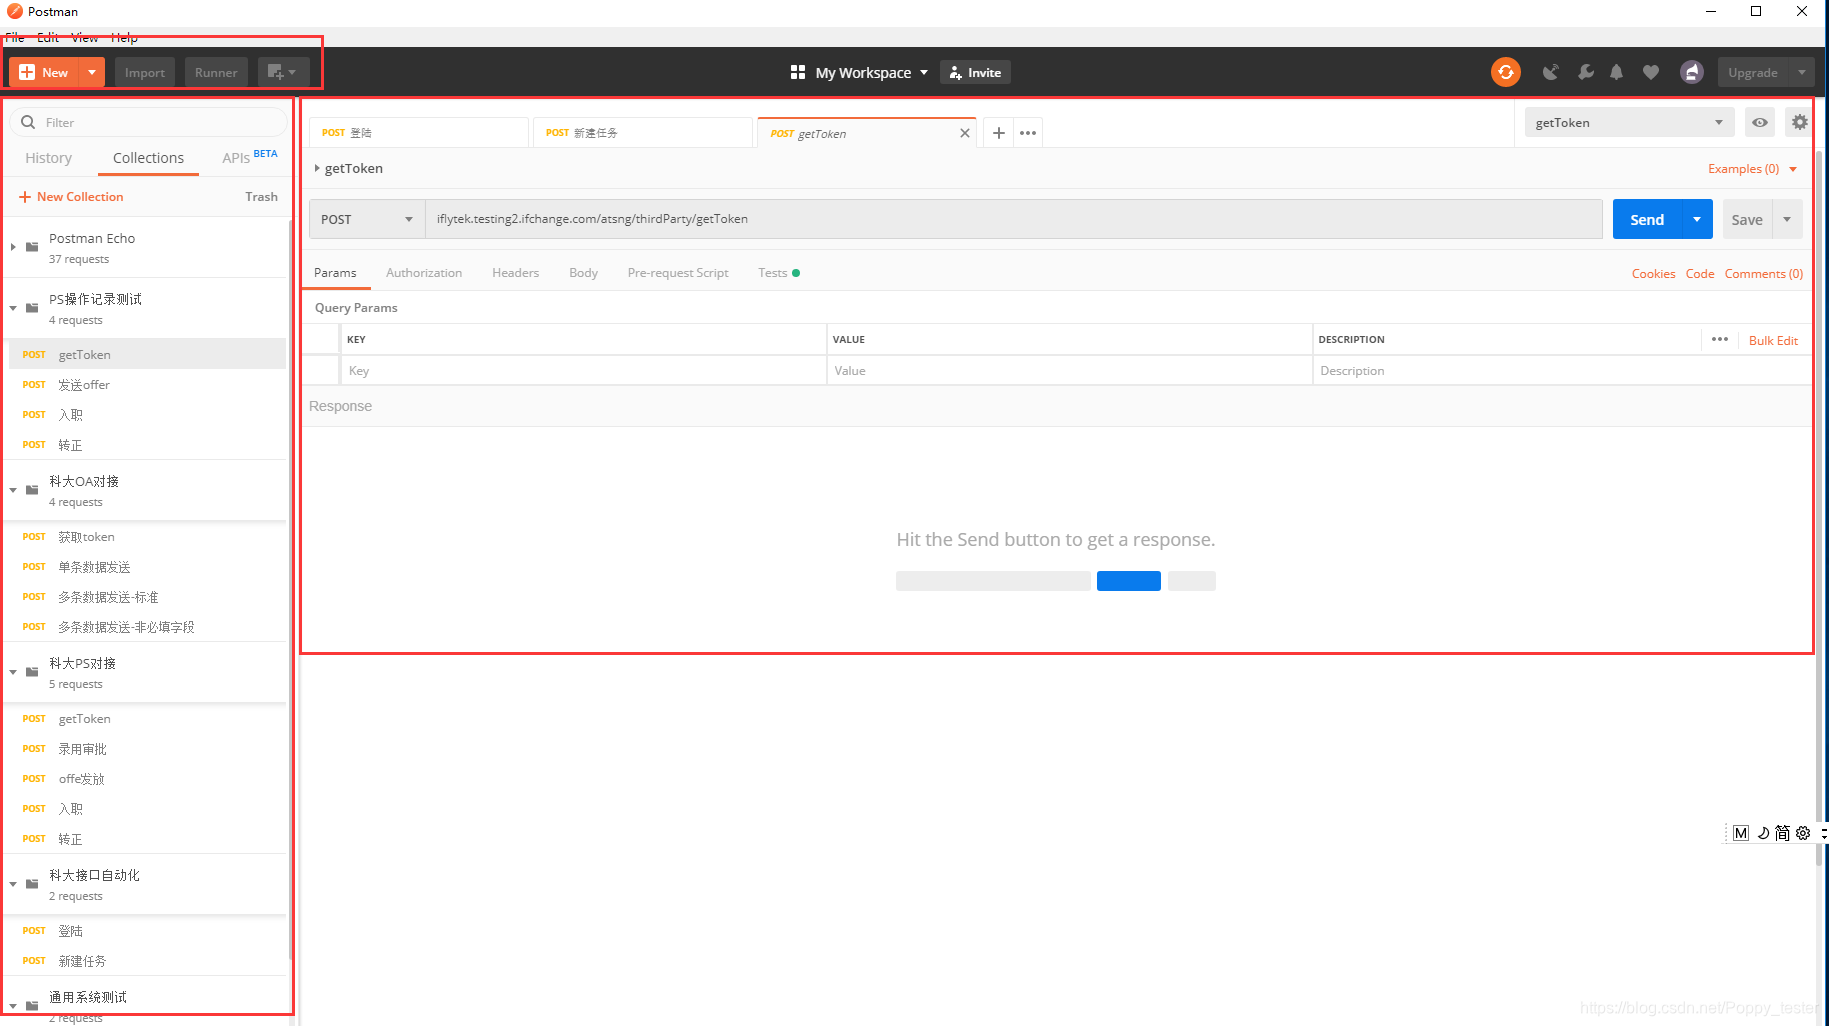The image size is (1829, 1026).
Task: Click the Send button
Action: pyautogui.click(x=1647, y=219)
